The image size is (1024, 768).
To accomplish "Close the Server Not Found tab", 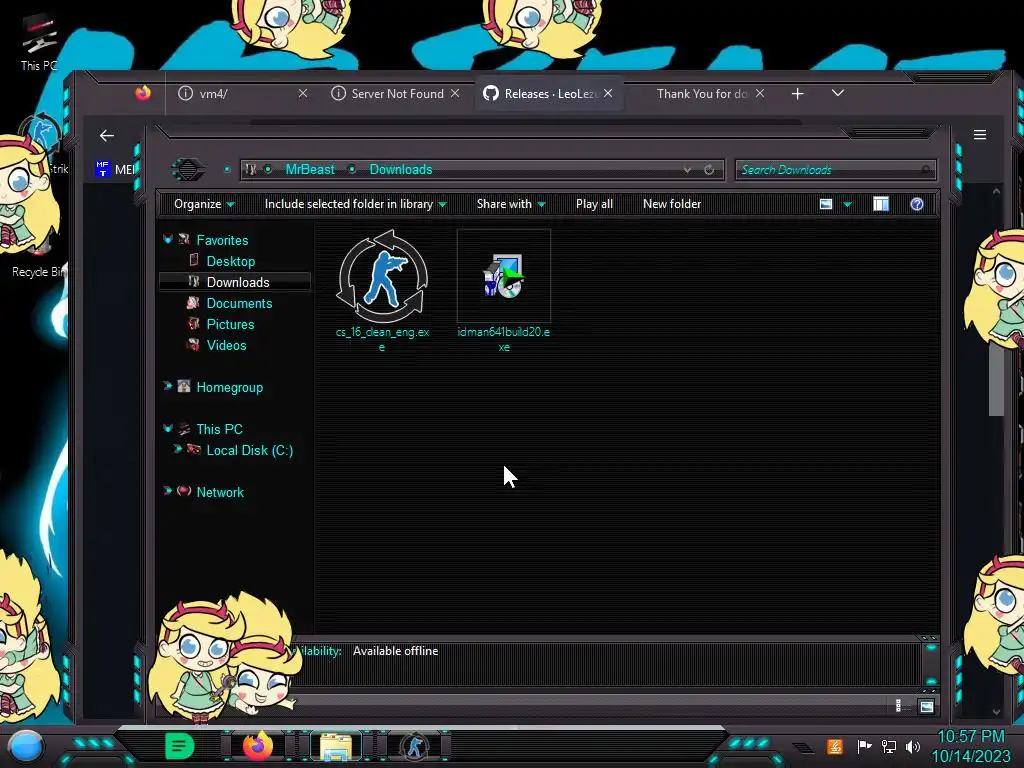I will [x=455, y=93].
